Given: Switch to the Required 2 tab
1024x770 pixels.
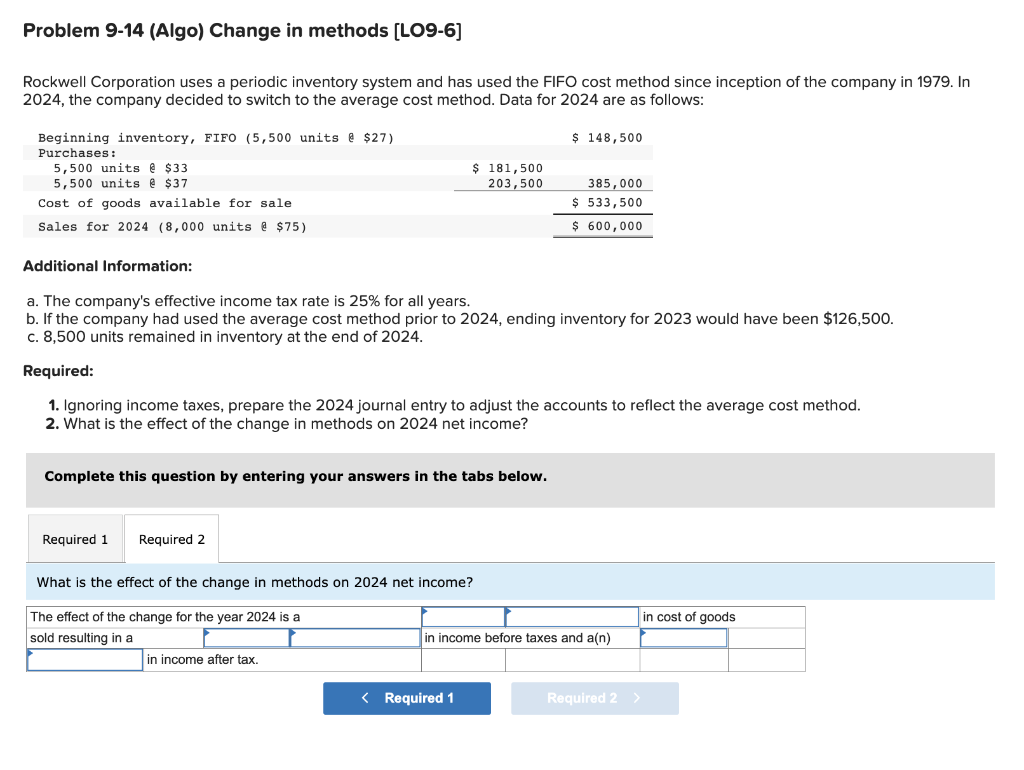Looking at the screenshot, I should click(171, 538).
